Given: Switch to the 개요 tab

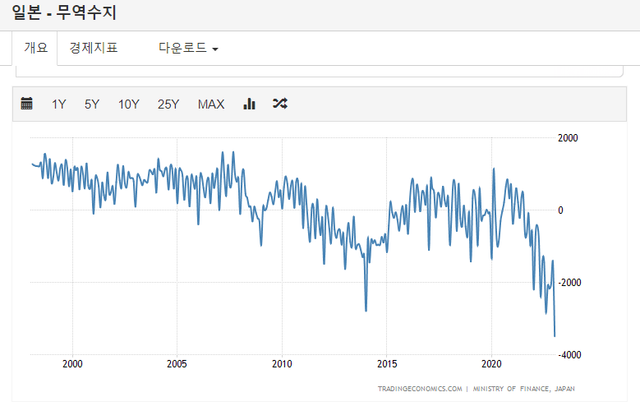Looking at the screenshot, I should 35,48.
